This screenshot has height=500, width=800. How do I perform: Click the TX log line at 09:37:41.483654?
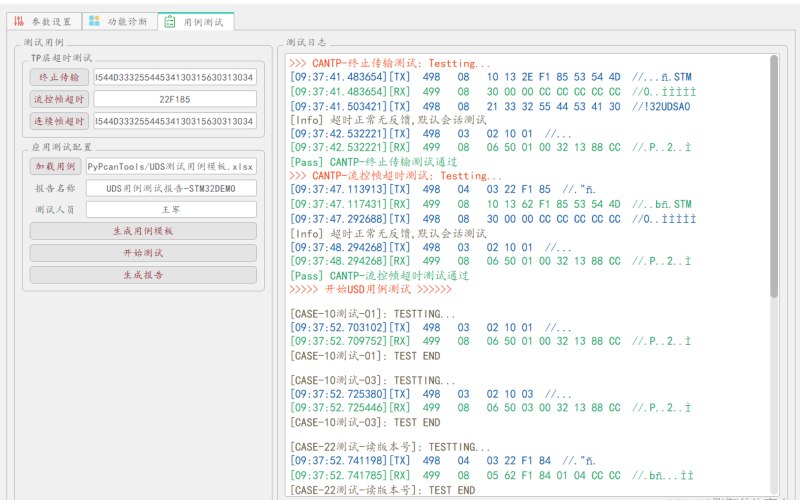point(491,77)
